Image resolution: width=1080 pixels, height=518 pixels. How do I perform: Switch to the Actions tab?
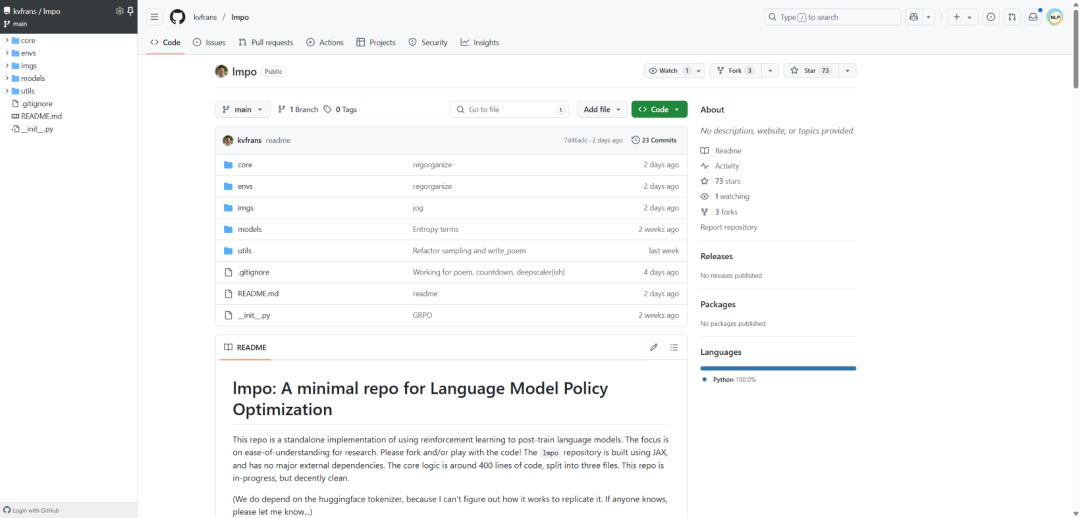[x=324, y=42]
